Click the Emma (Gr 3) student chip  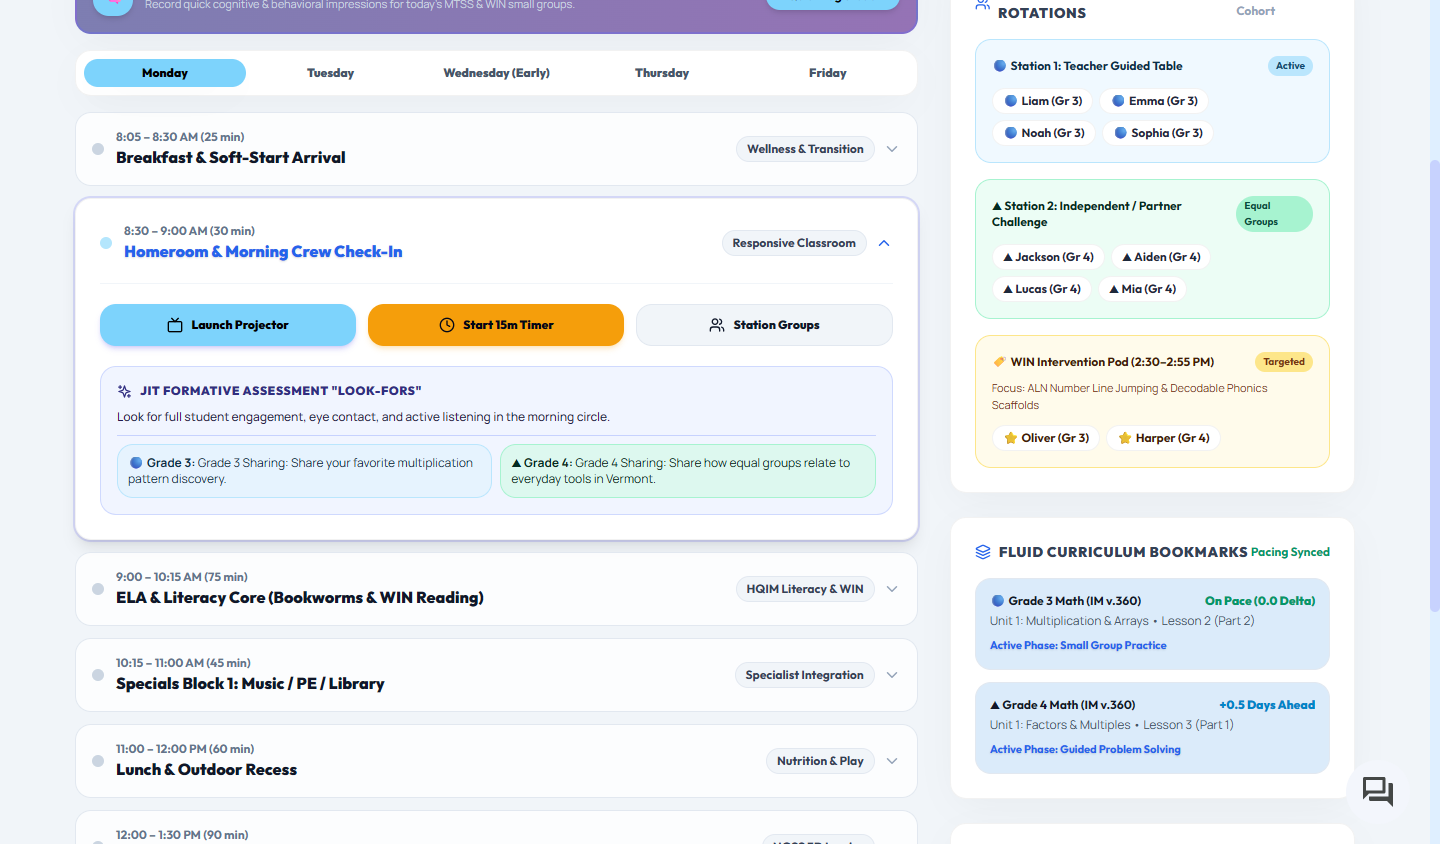(x=1154, y=101)
